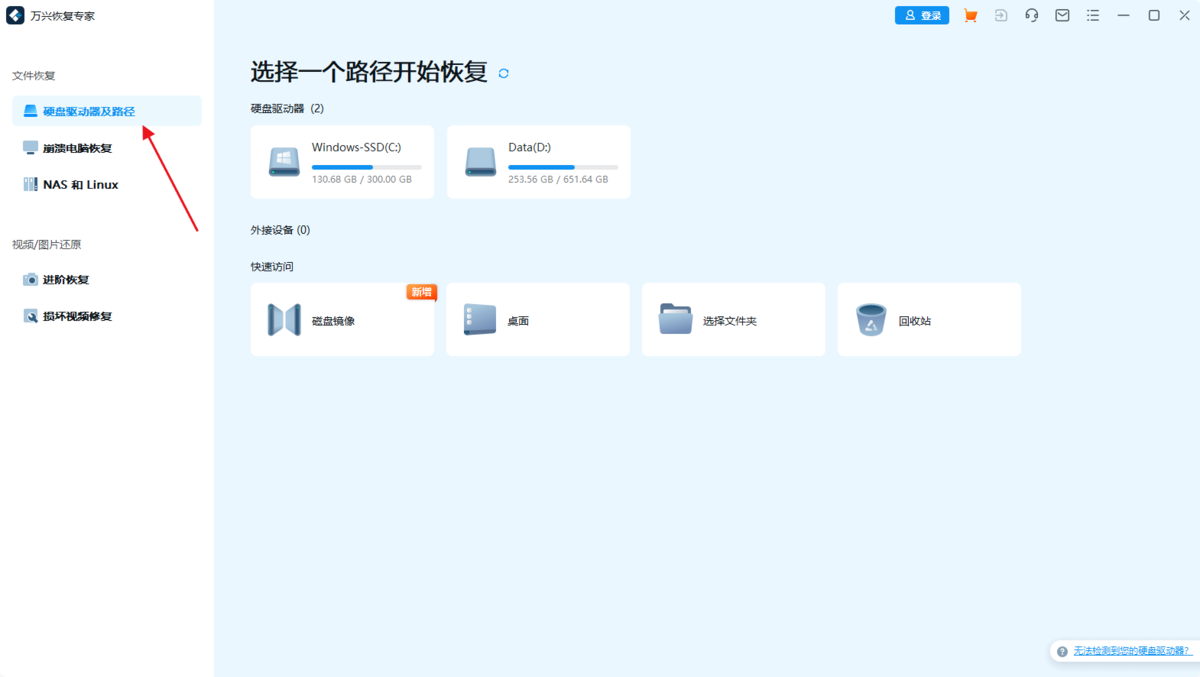Click the shopping cart icon in titlebar
Viewport: 1200px width, 677px height.
tap(970, 15)
